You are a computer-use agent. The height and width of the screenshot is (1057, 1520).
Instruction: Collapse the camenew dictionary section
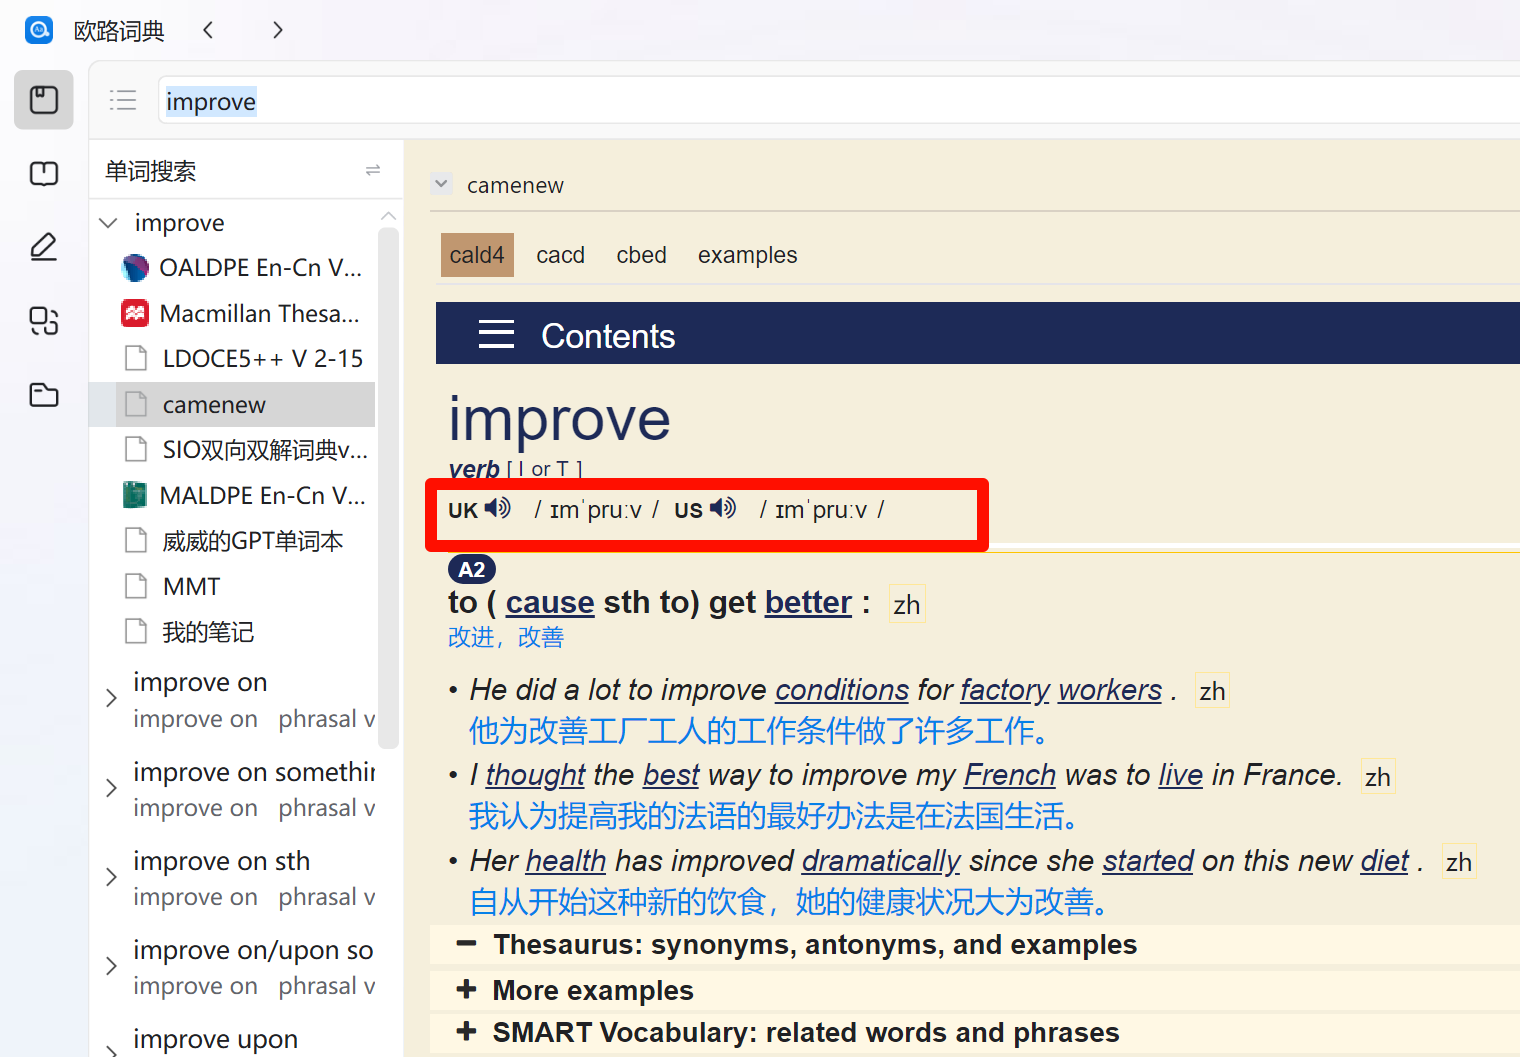[441, 184]
